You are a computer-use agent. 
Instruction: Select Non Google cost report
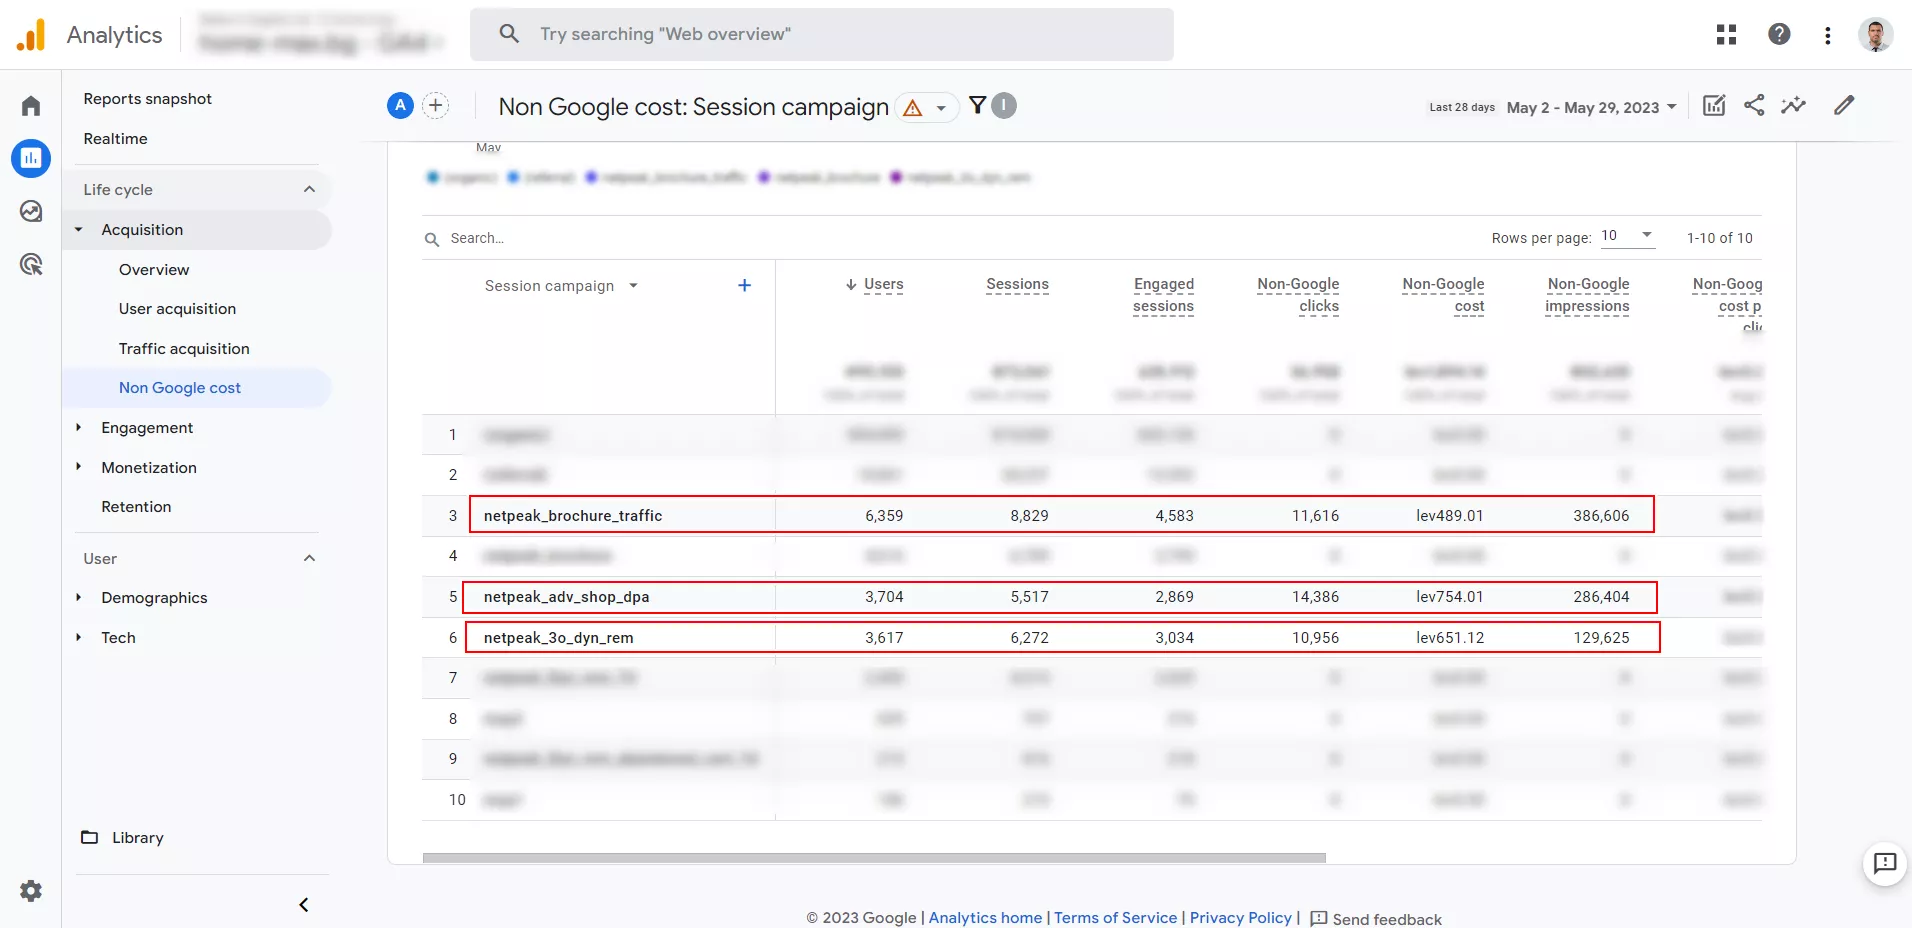point(180,387)
